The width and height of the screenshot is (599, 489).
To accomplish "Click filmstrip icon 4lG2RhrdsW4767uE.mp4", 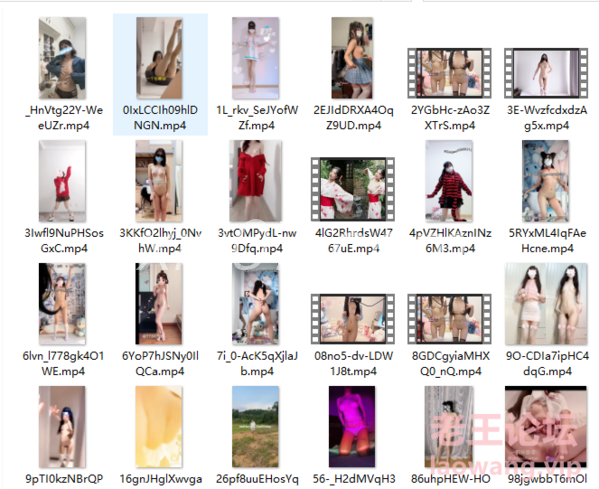I will [x=353, y=189].
